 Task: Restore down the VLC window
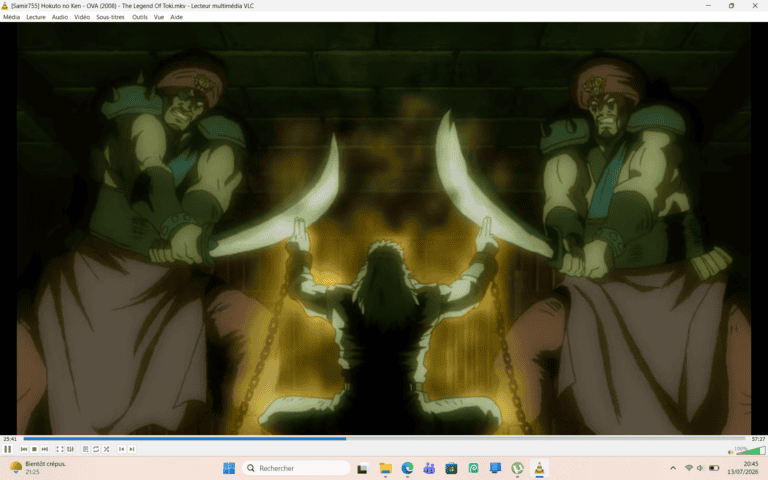tap(731, 6)
